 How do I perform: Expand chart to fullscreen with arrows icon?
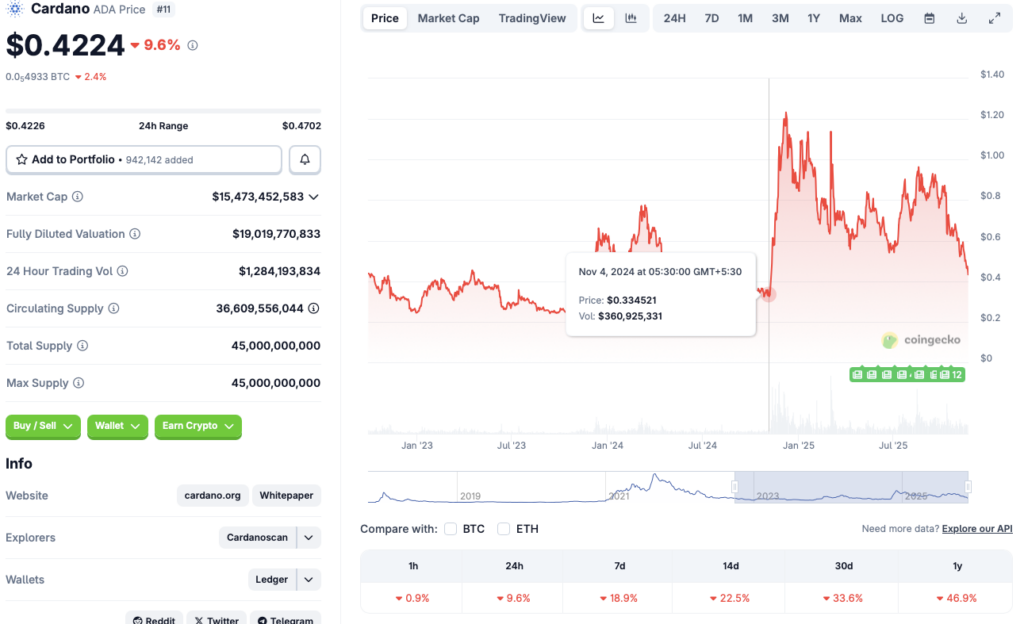coord(994,17)
